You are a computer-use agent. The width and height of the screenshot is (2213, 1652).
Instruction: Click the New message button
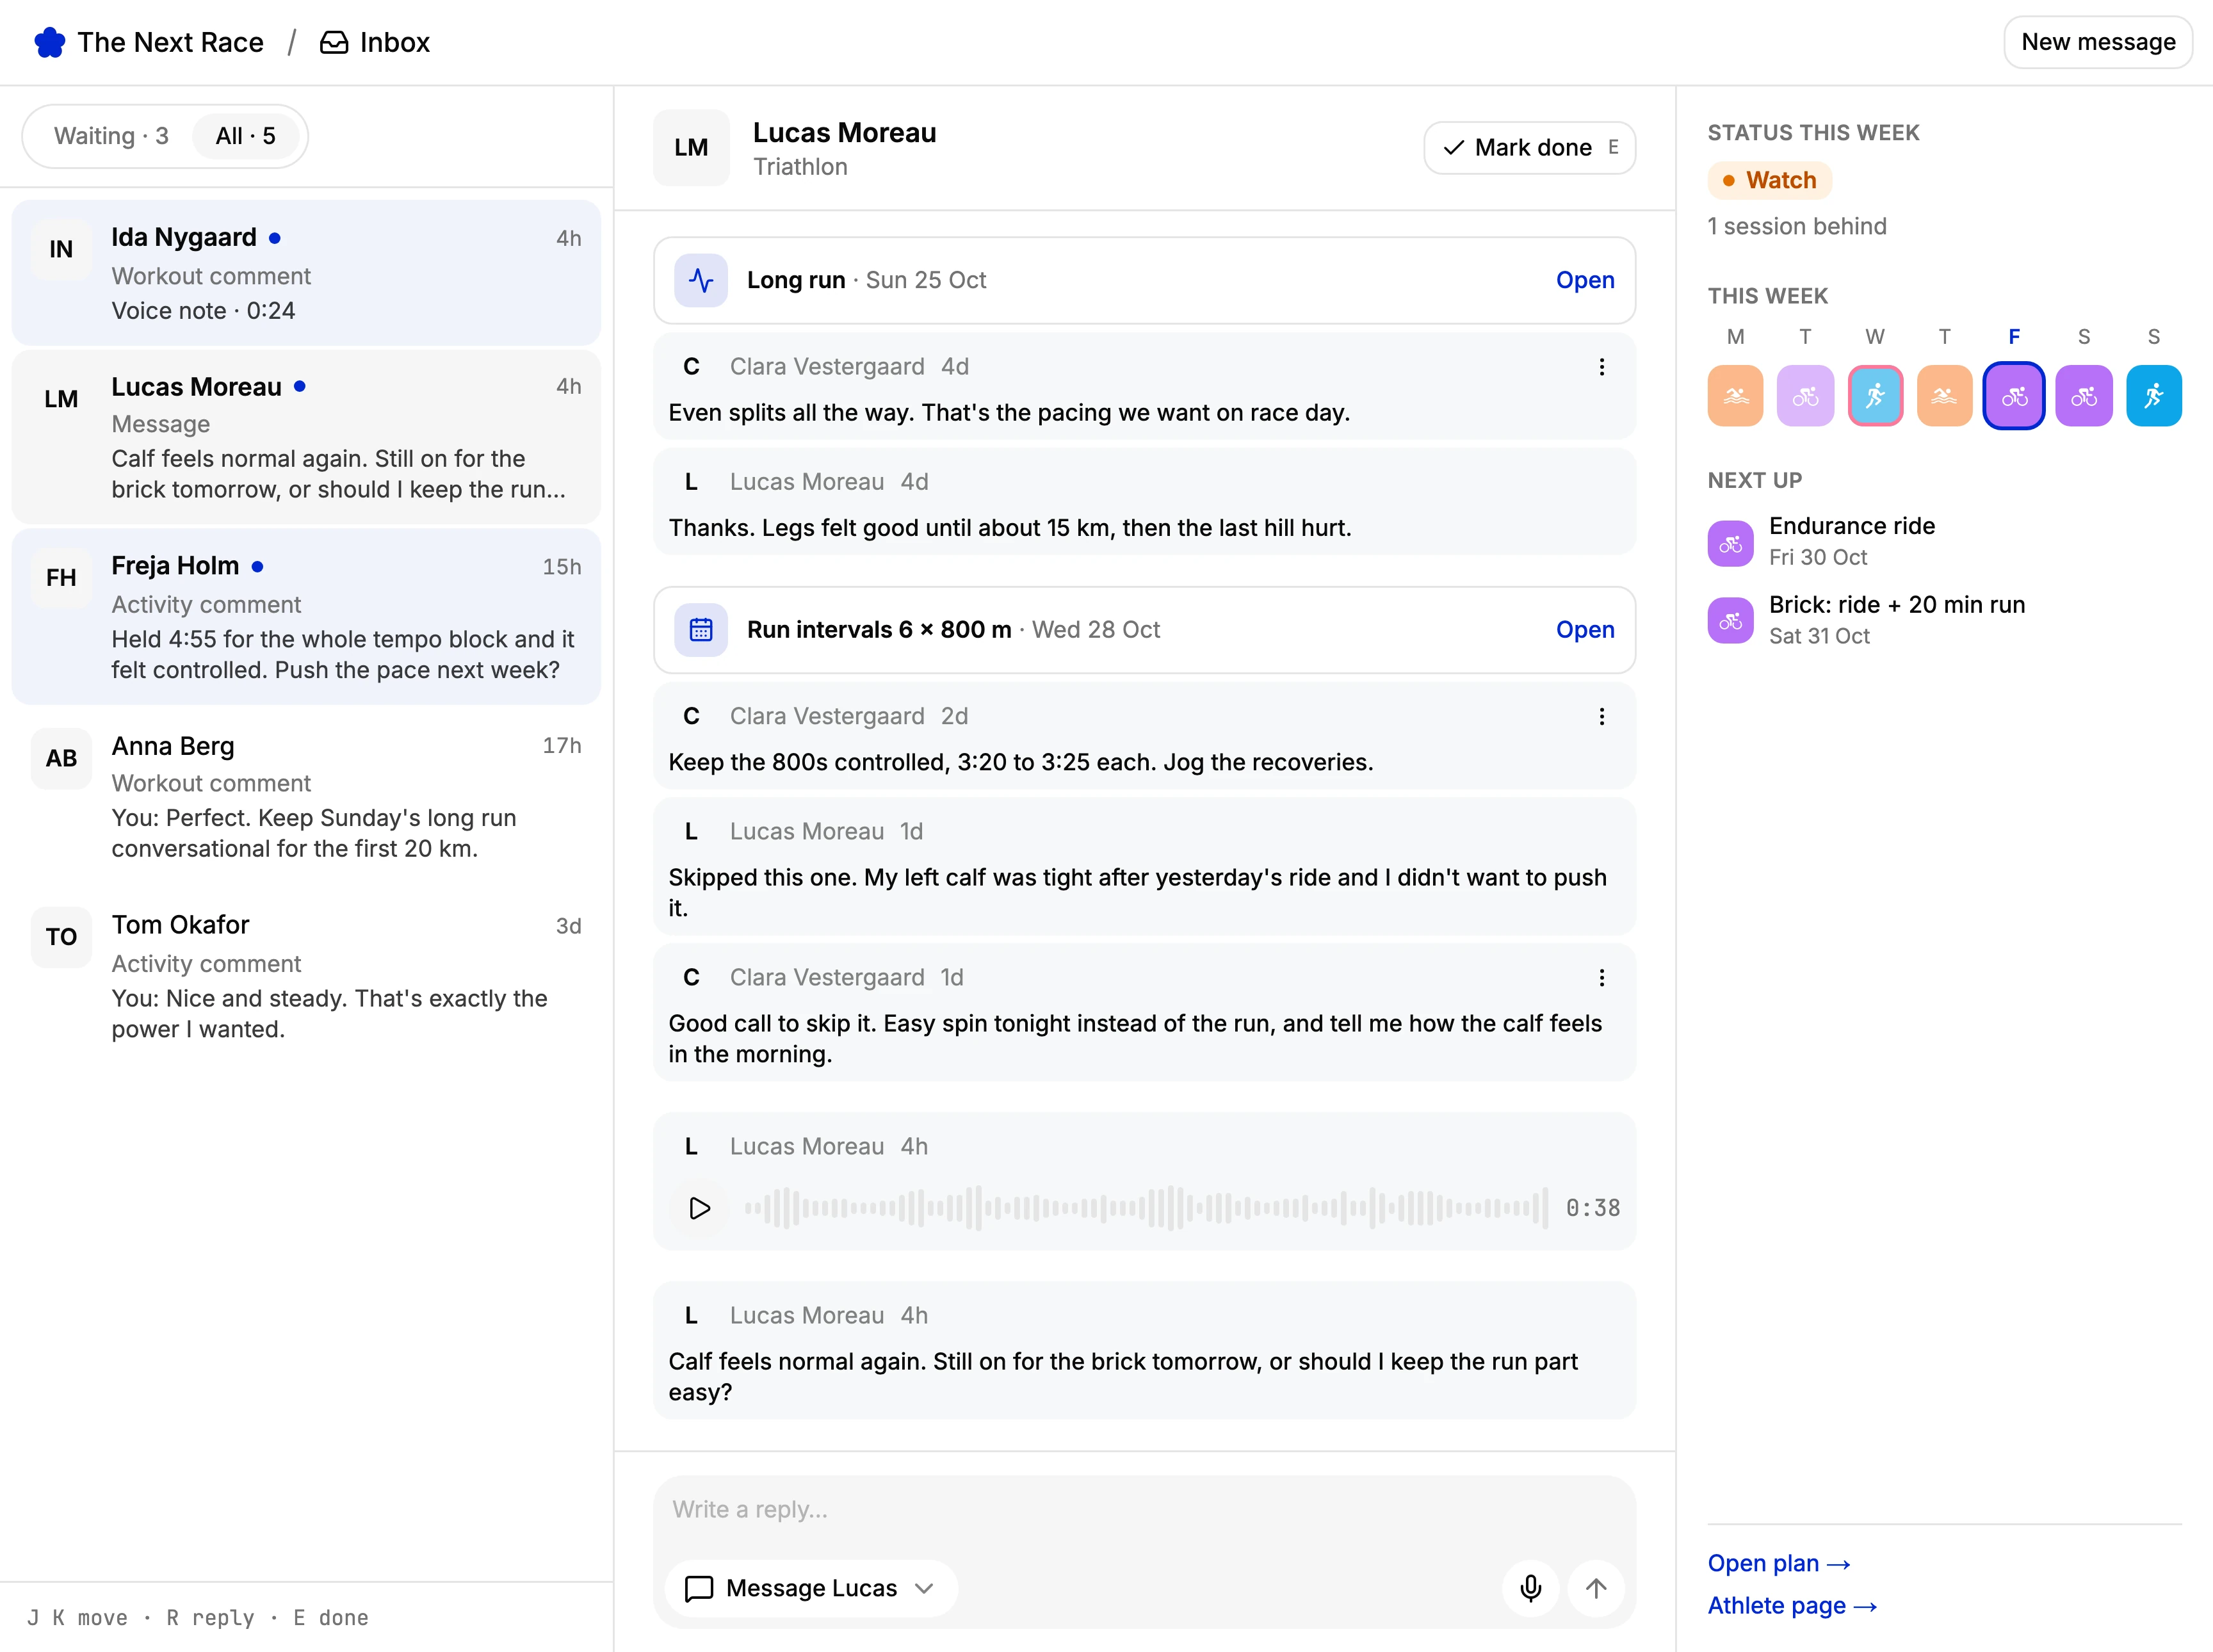[x=2098, y=42]
